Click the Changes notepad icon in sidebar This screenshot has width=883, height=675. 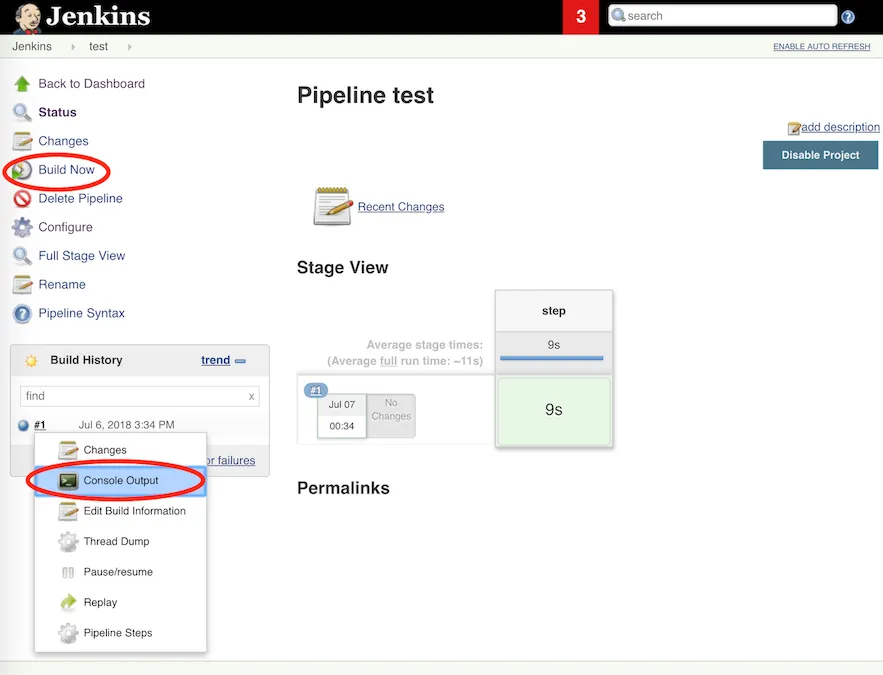pyautogui.click(x=23, y=141)
